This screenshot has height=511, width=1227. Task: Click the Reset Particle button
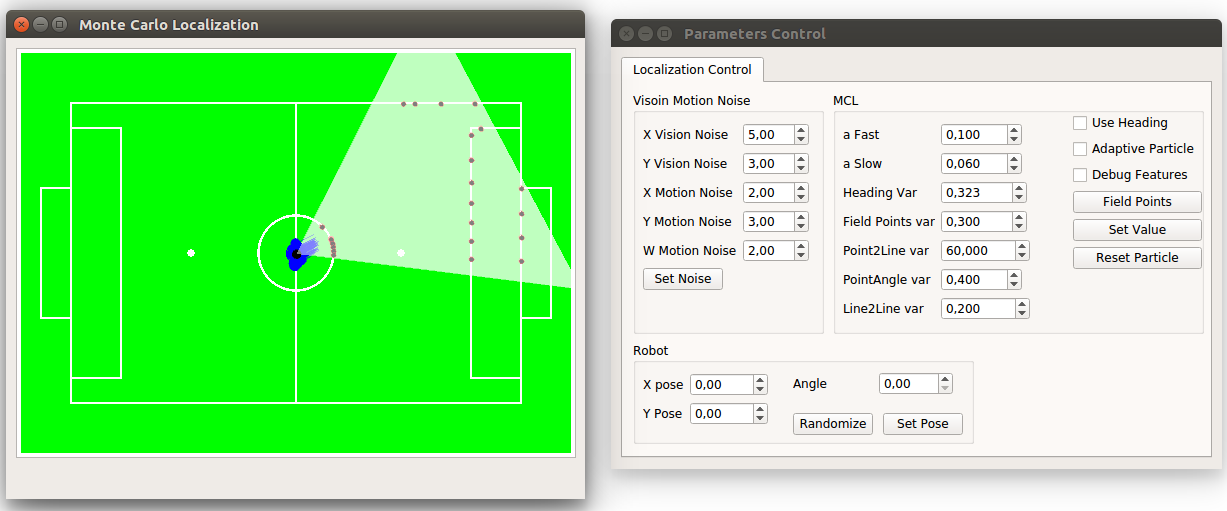tap(1137, 258)
